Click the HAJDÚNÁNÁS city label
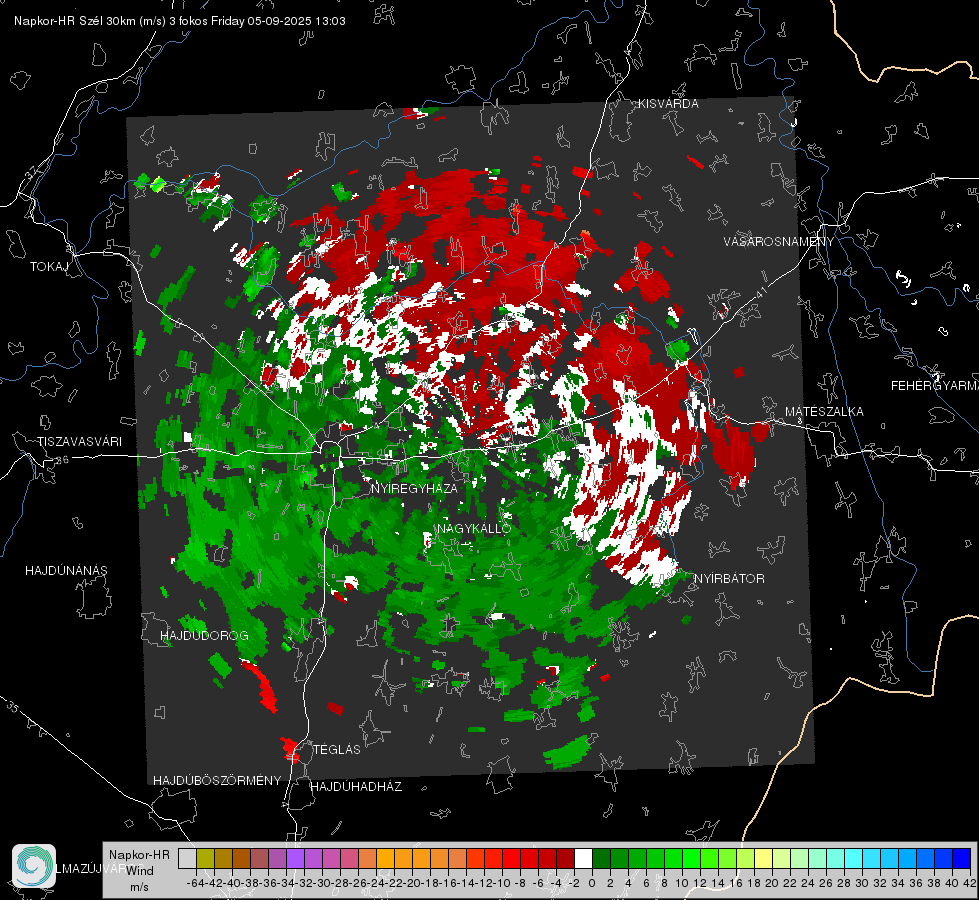 (66, 570)
